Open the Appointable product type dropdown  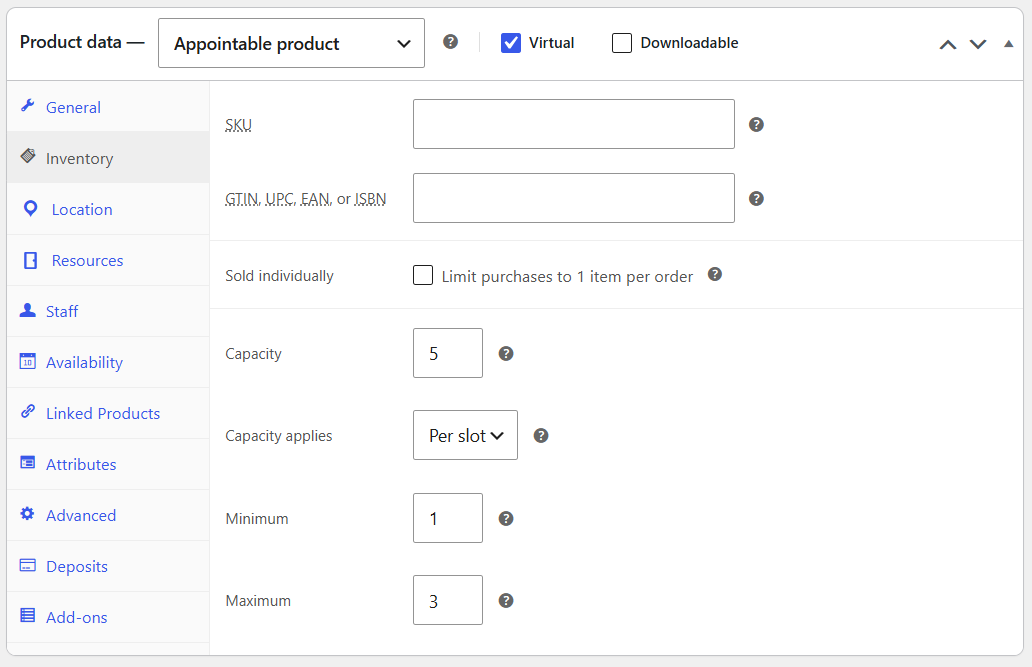tap(292, 43)
